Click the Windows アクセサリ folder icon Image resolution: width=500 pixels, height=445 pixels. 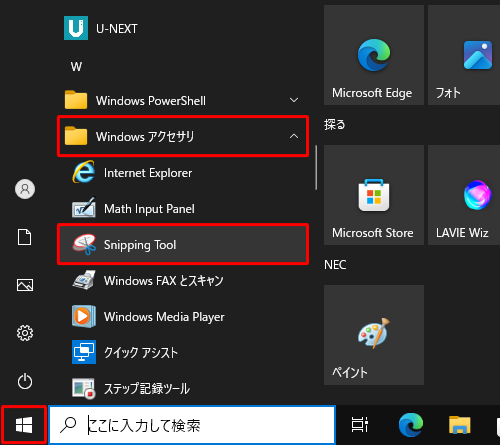[76, 136]
